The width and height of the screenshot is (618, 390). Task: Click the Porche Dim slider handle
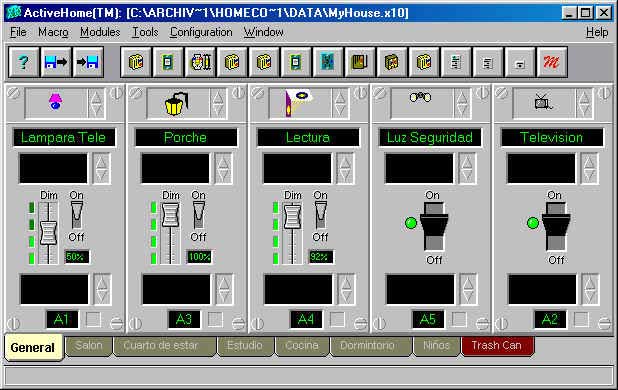click(170, 214)
